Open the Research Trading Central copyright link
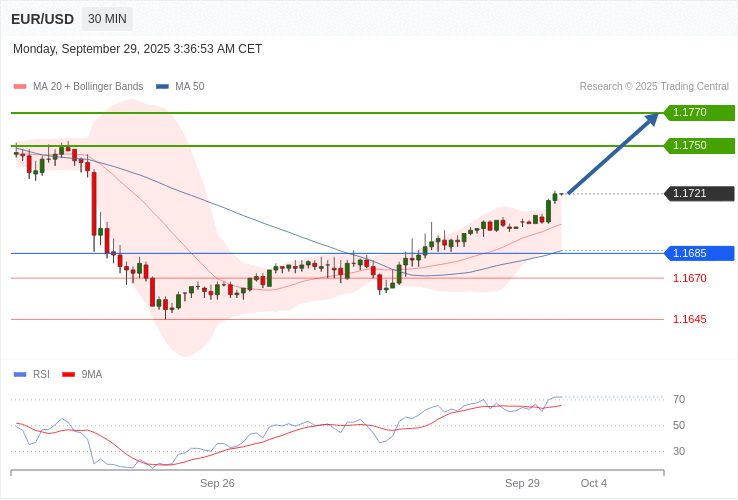The height and width of the screenshot is (500, 738). pos(654,87)
